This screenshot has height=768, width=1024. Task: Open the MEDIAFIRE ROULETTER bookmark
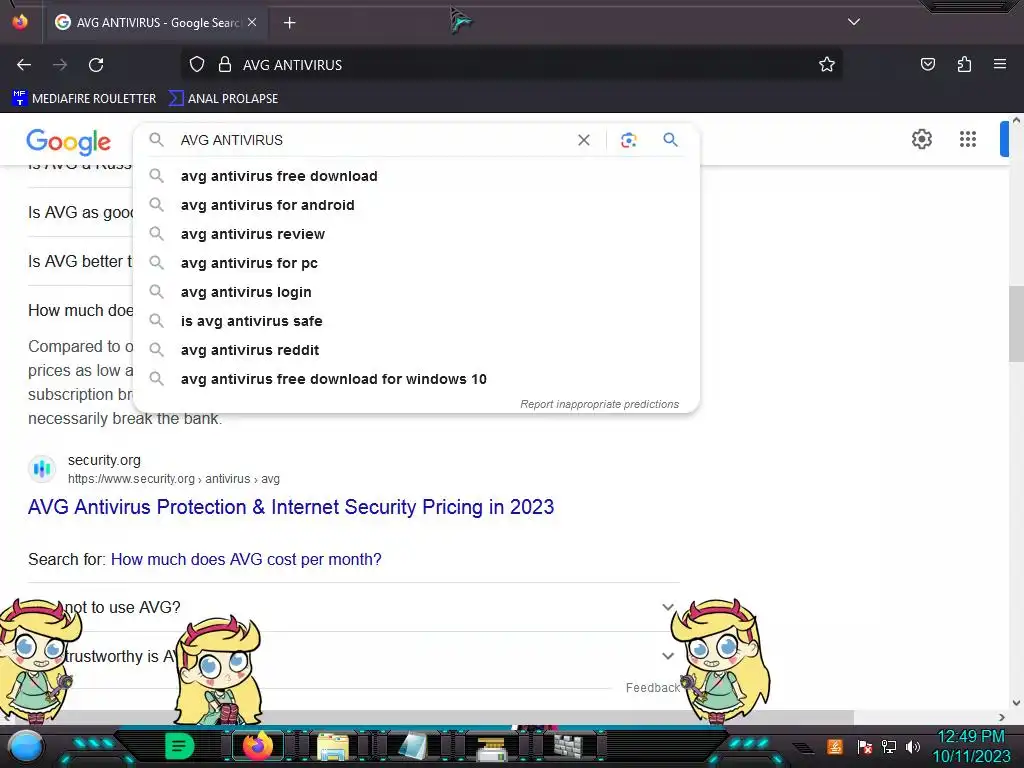(x=84, y=99)
